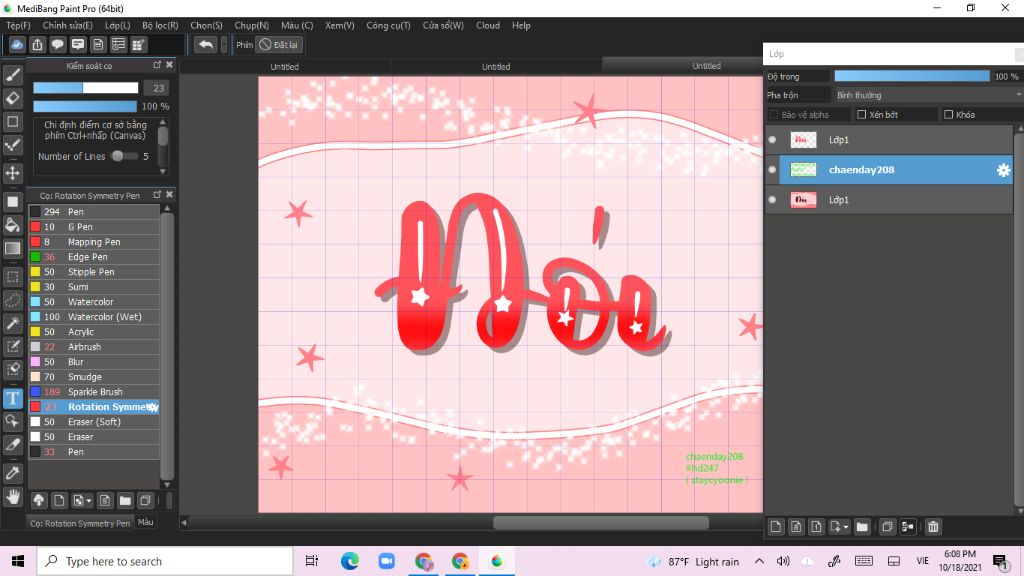Adjust the Number of Lines slider
The height and width of the screenshot is (576, 1024).
[124, 156]
